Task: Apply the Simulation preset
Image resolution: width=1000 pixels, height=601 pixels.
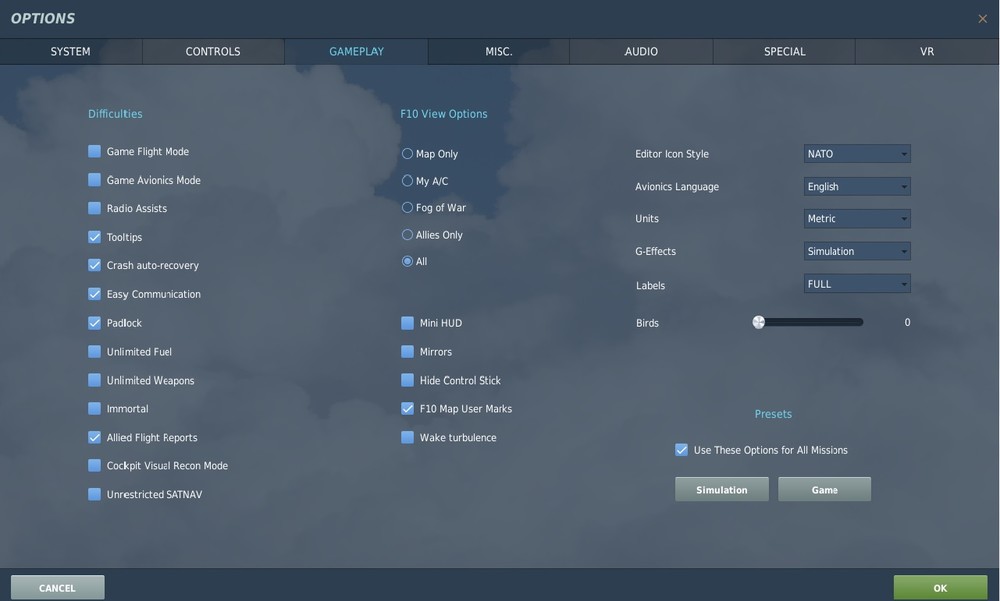Action: click(721, 489)
